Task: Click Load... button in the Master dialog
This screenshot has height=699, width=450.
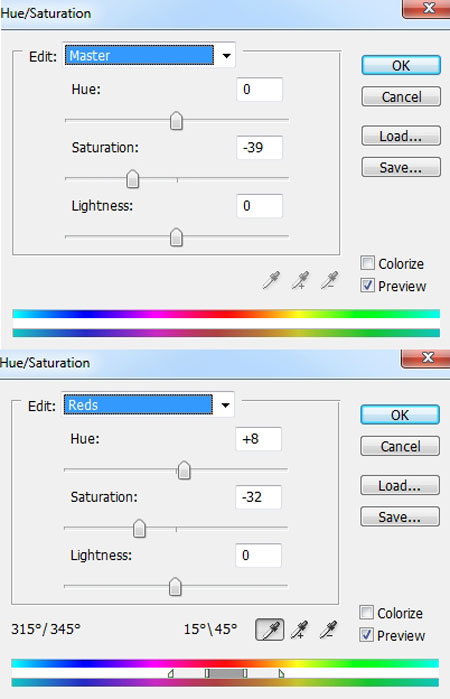Action: pyautogui.click(x=401, y=136)
